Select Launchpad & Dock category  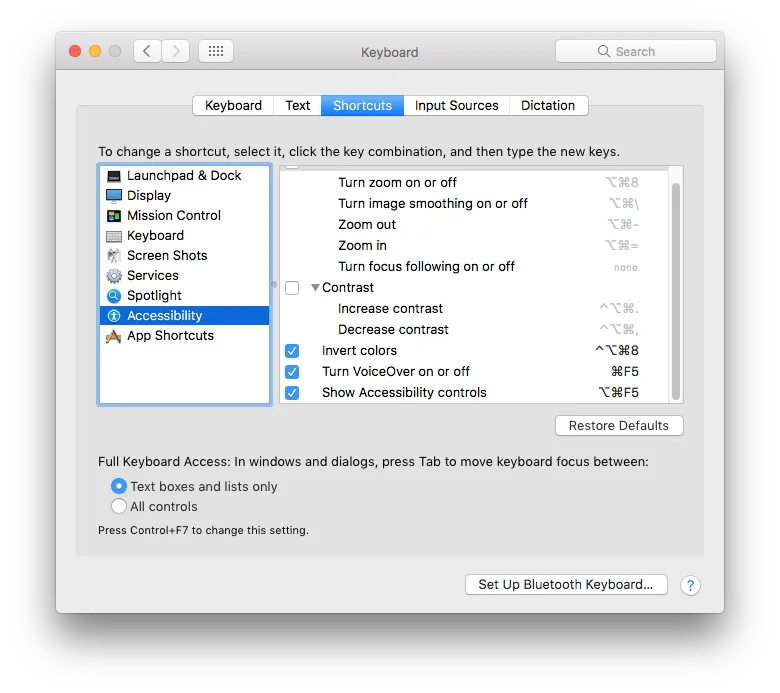[185, 176]
